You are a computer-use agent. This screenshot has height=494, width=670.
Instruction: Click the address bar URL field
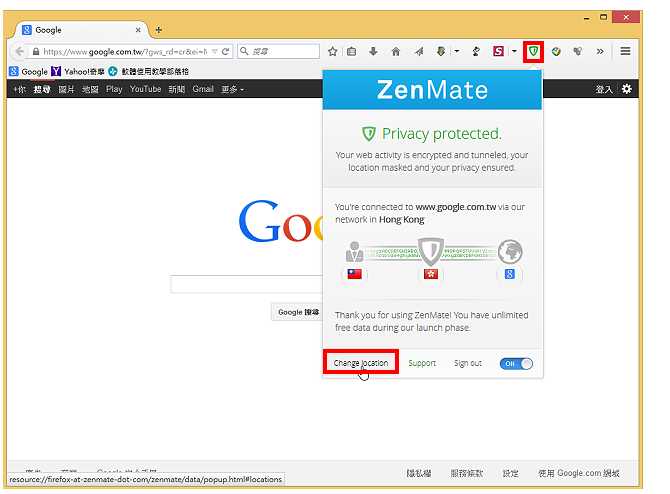pyautogui.click(x=124, y=52)
